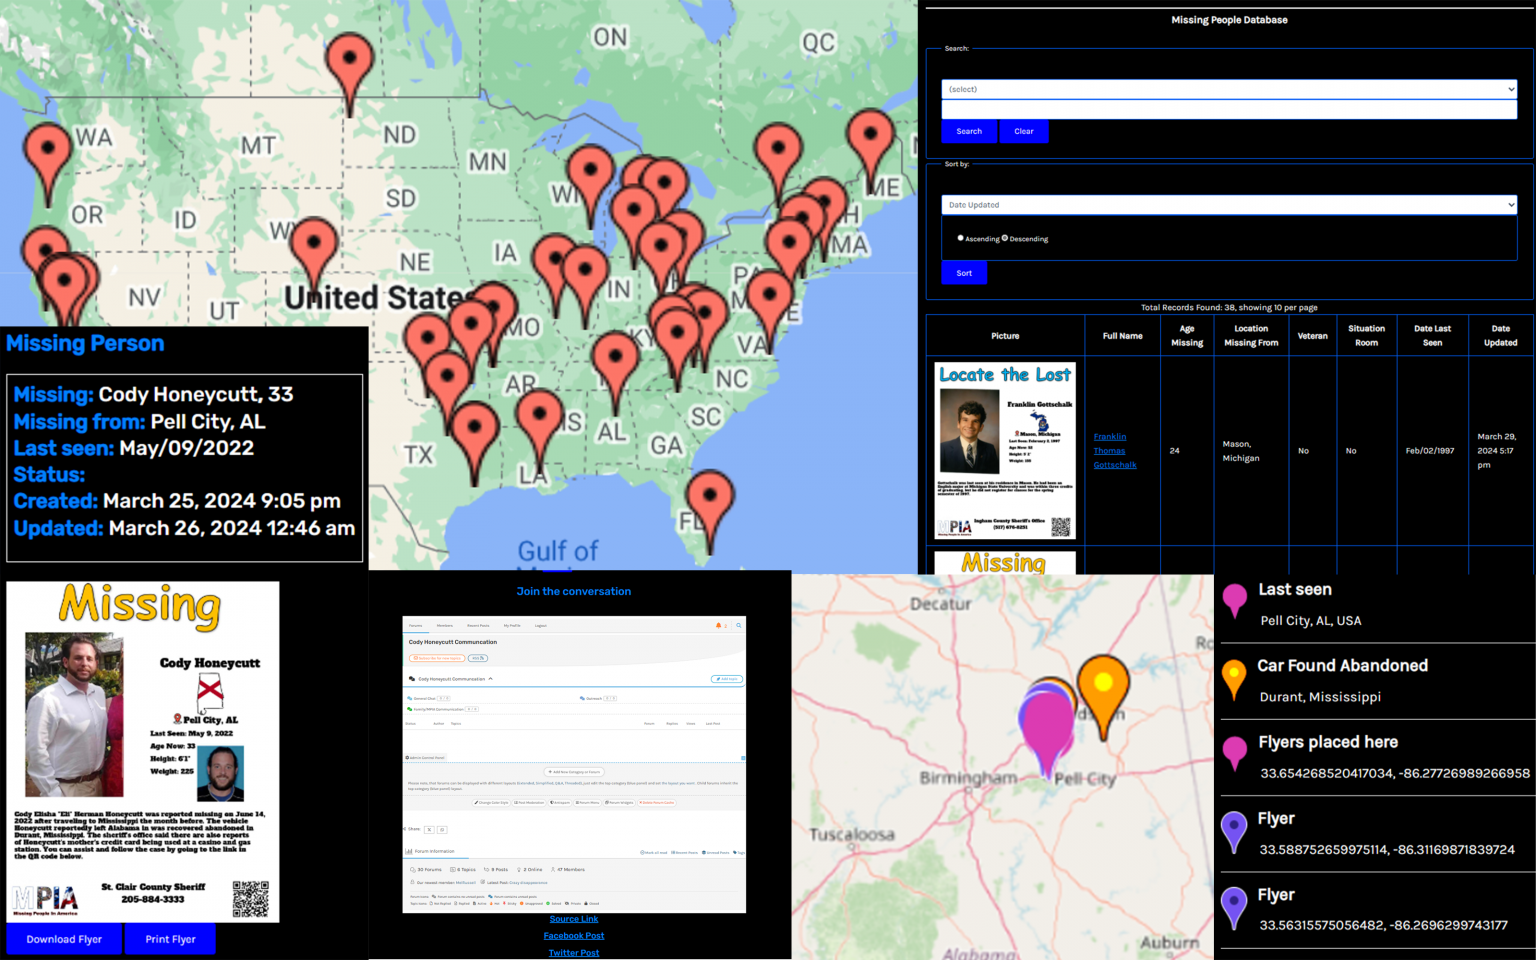Click the forum search magnifier icon
Screen dimensions: 1536x960
(x=739, y=625)
